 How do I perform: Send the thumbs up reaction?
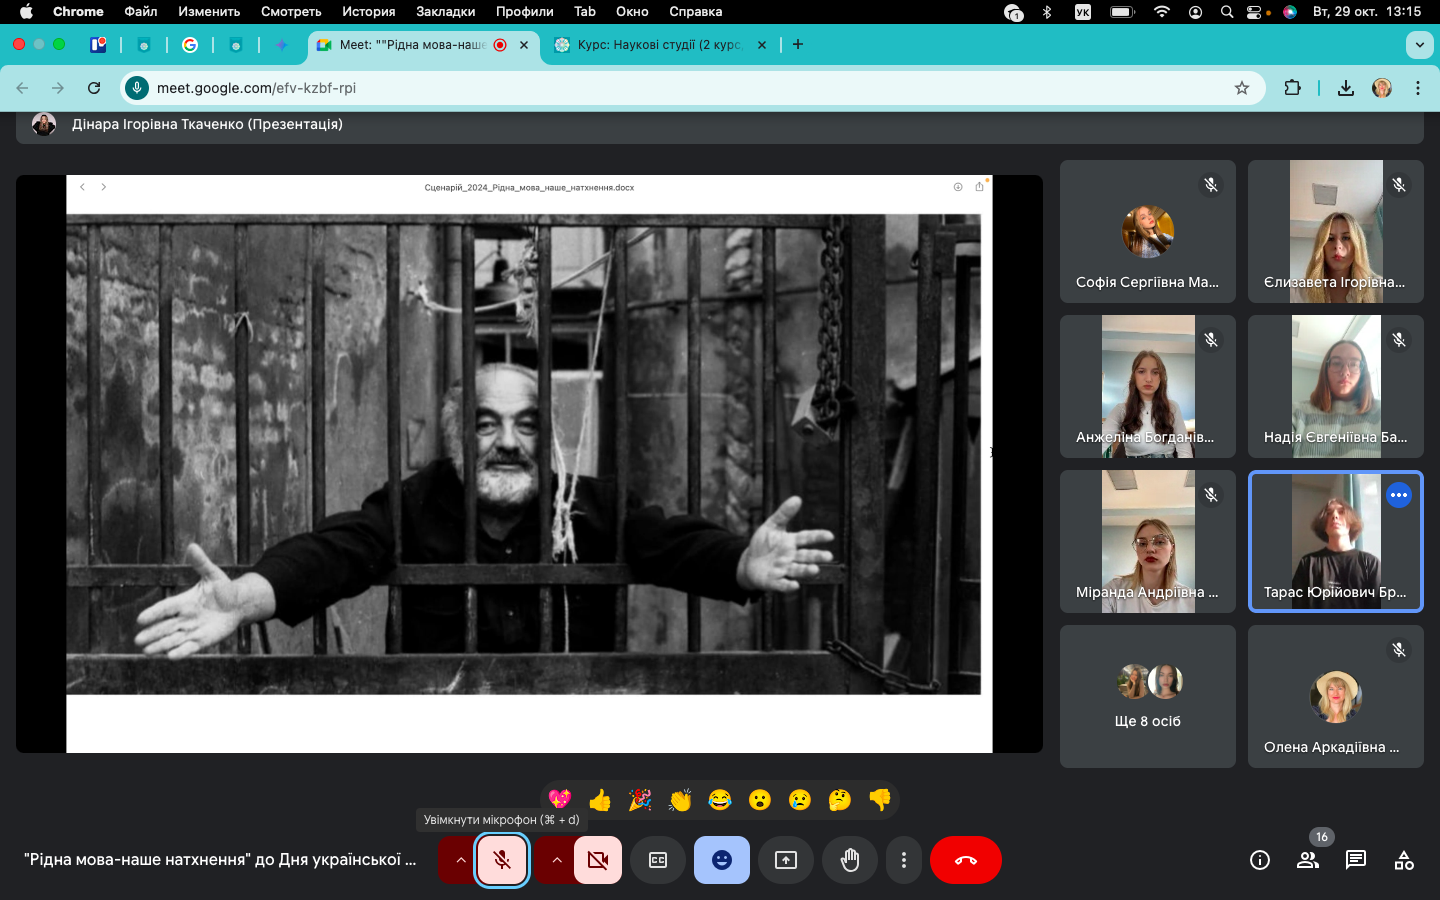(x=600, y=800)
